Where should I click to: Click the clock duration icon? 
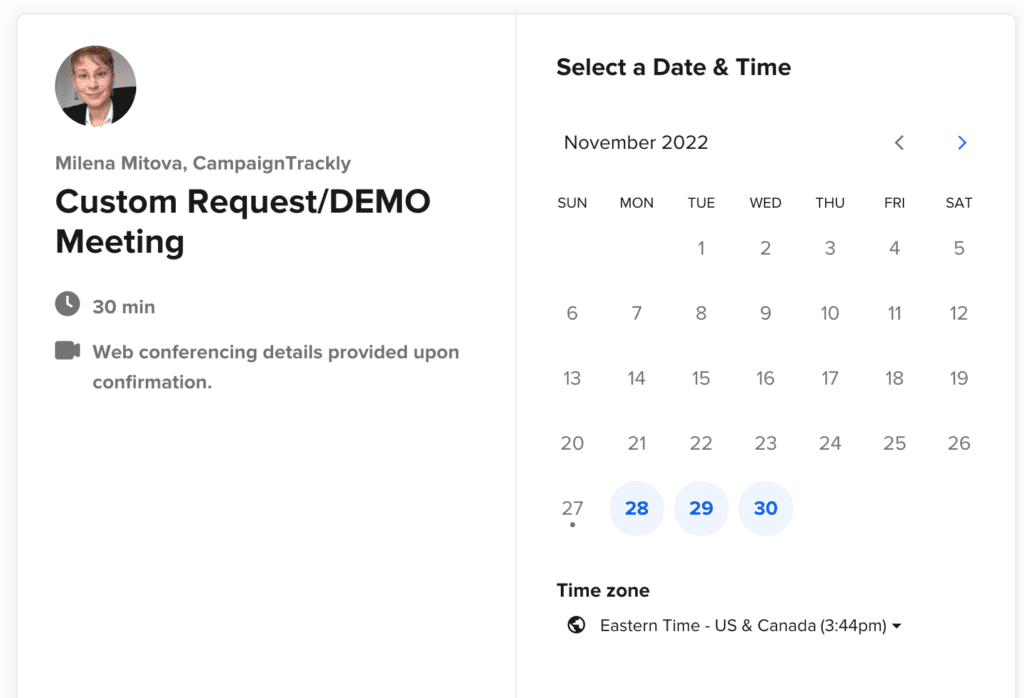(67, 304)
